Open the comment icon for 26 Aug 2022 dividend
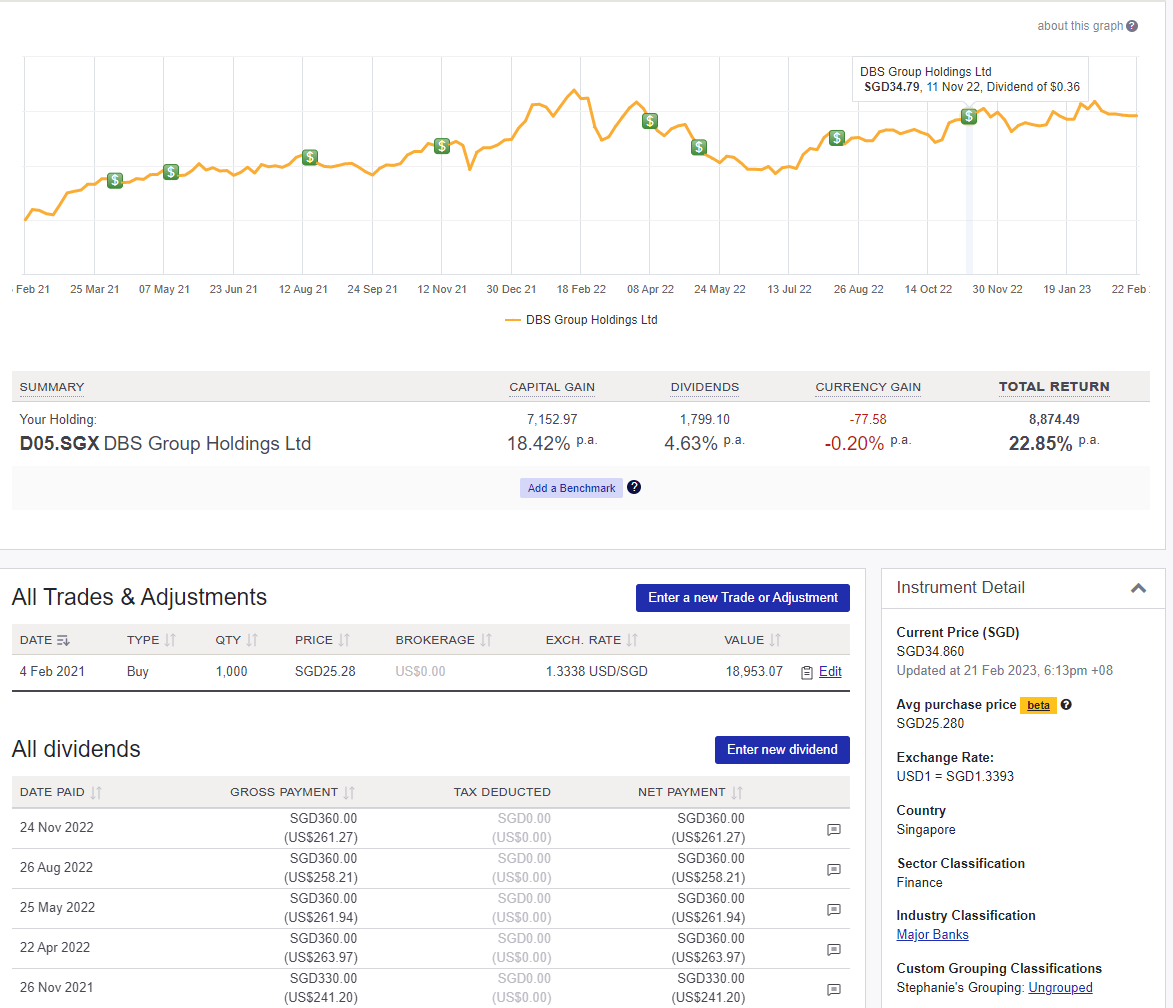 click(x=833, y=870)
